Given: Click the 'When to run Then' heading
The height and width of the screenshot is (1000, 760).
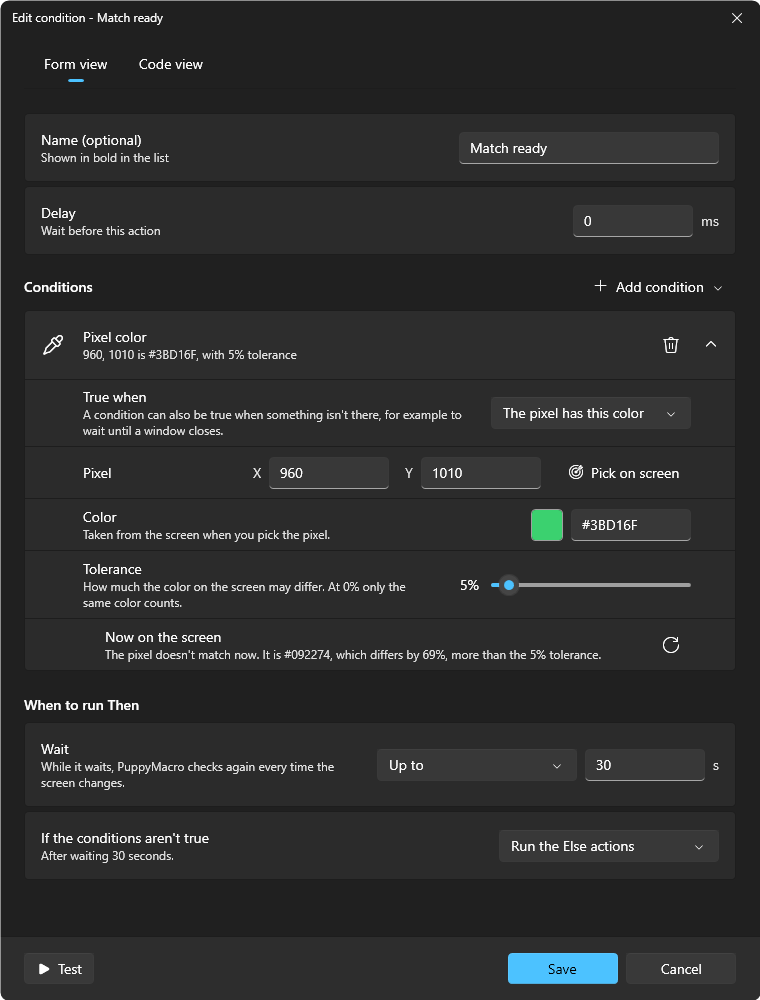Looking at the screenshot, I should pyautogui.click(x=82, y=705).
